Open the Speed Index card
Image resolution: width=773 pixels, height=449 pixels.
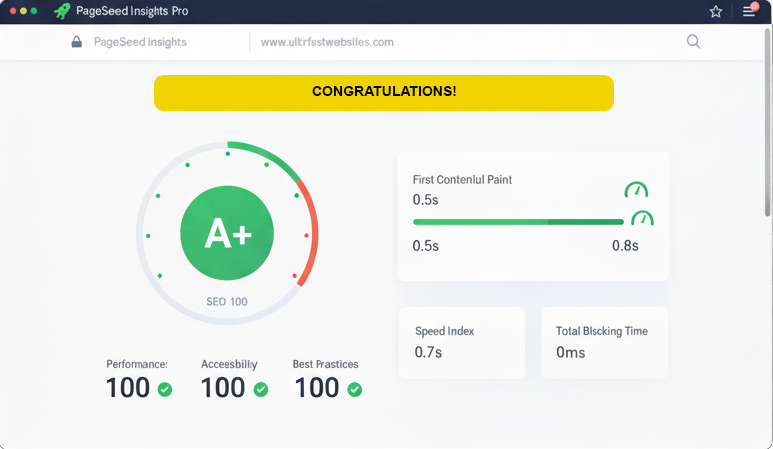pos(462,343)
